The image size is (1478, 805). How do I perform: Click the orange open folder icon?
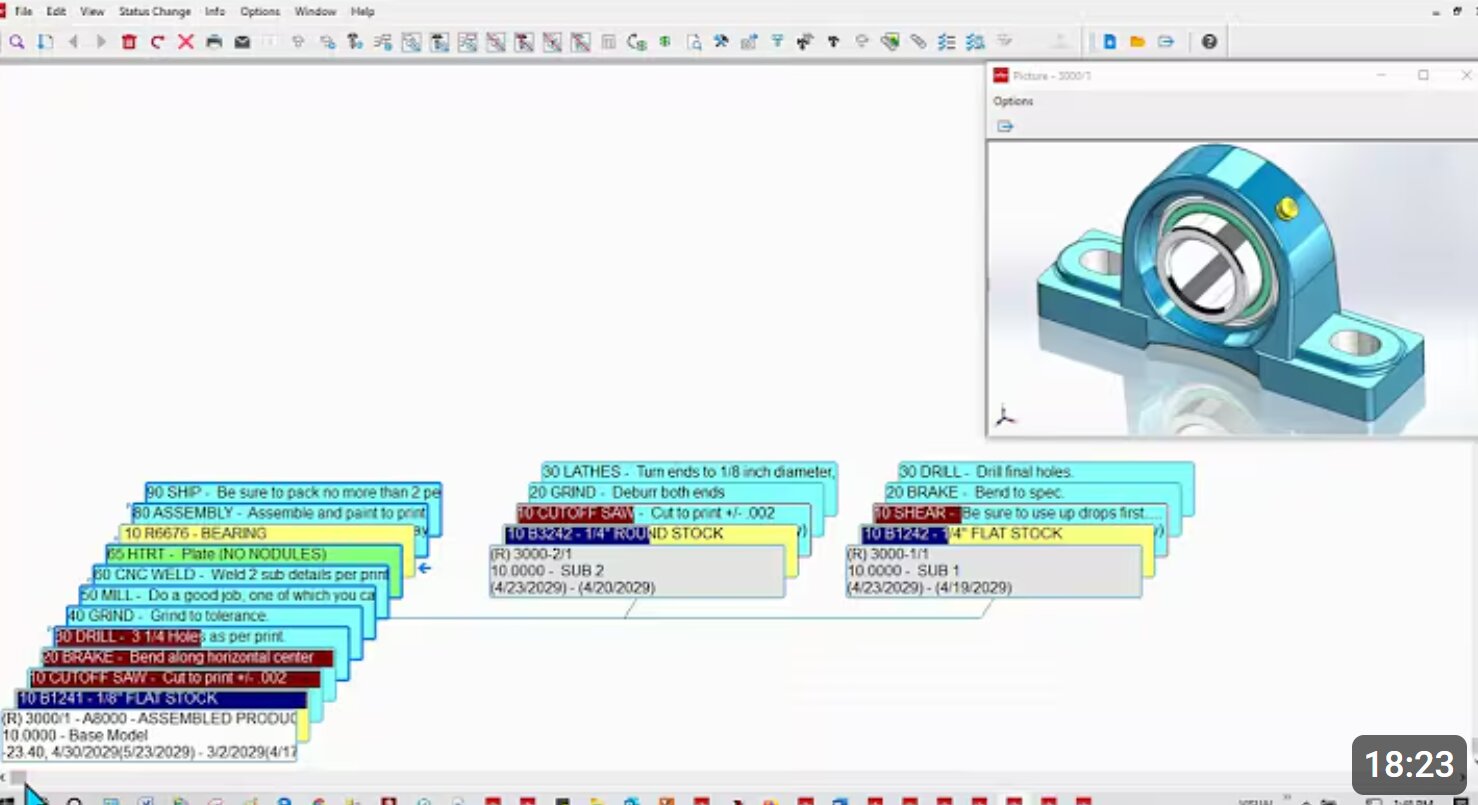pyautogui.click(x=1137, y=42)
